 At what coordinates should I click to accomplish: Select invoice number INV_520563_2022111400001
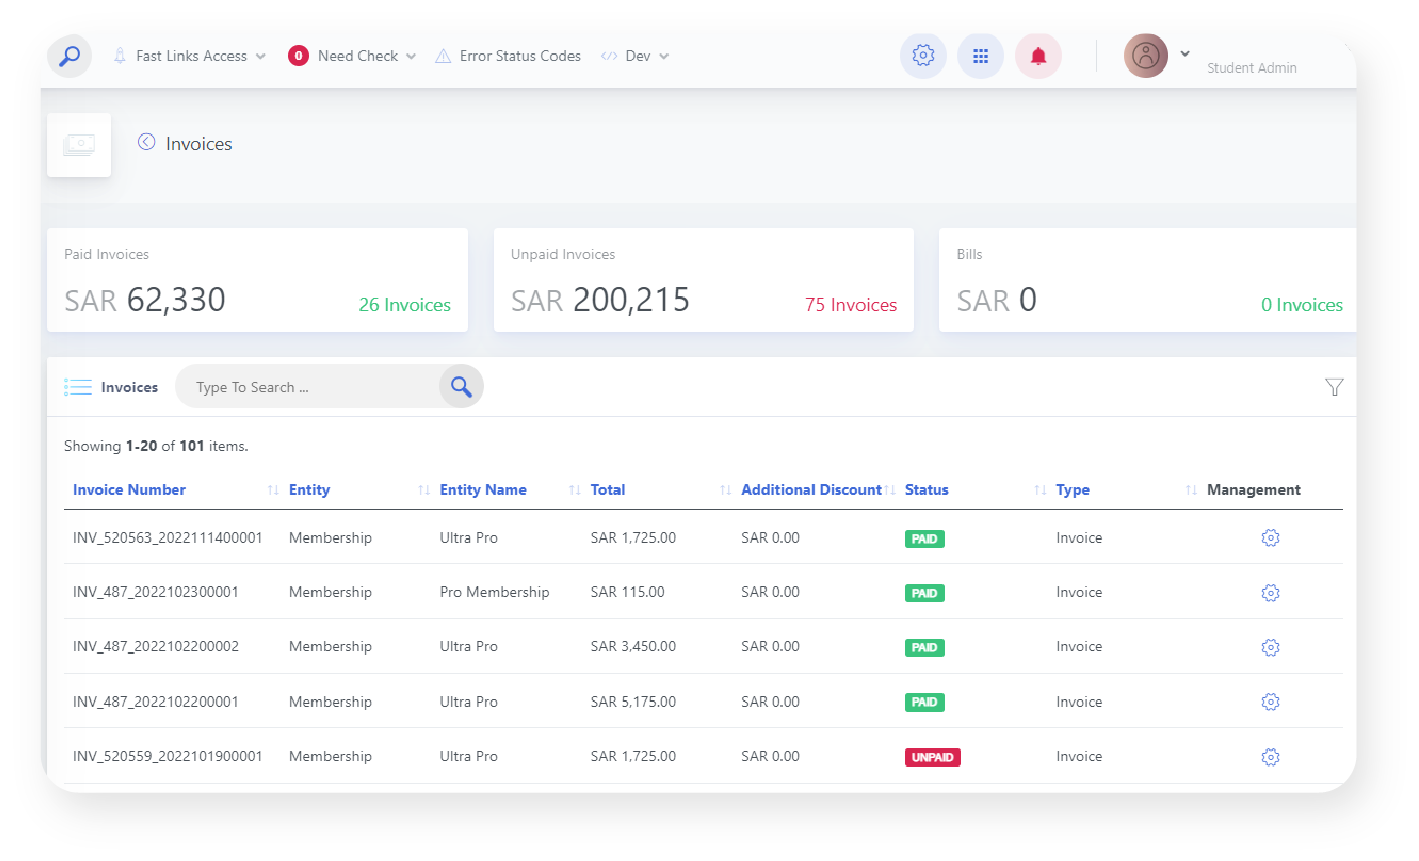point(168,538)
